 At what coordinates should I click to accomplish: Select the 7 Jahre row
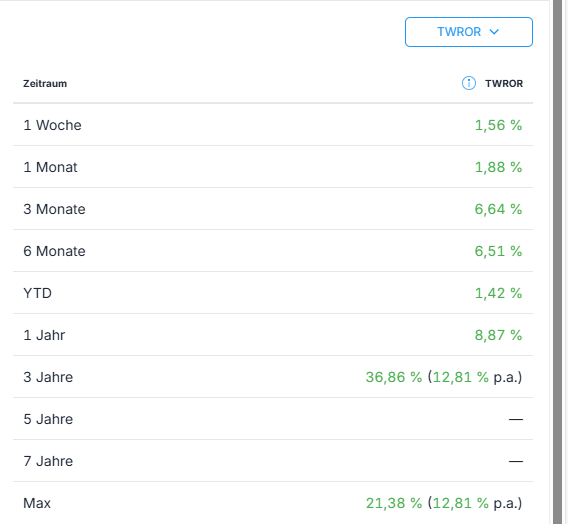point(273,461)
